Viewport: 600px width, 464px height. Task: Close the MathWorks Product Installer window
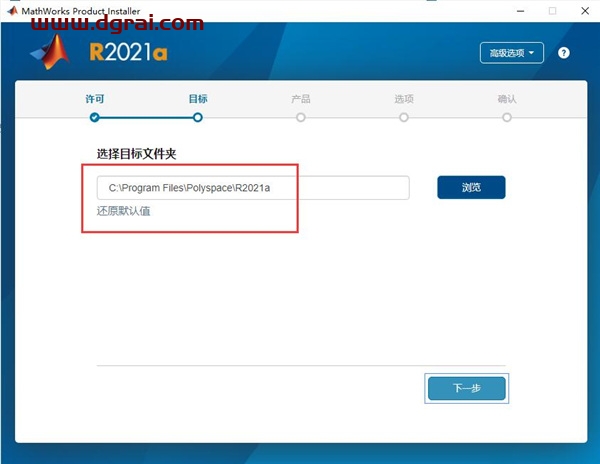[585, 11]
